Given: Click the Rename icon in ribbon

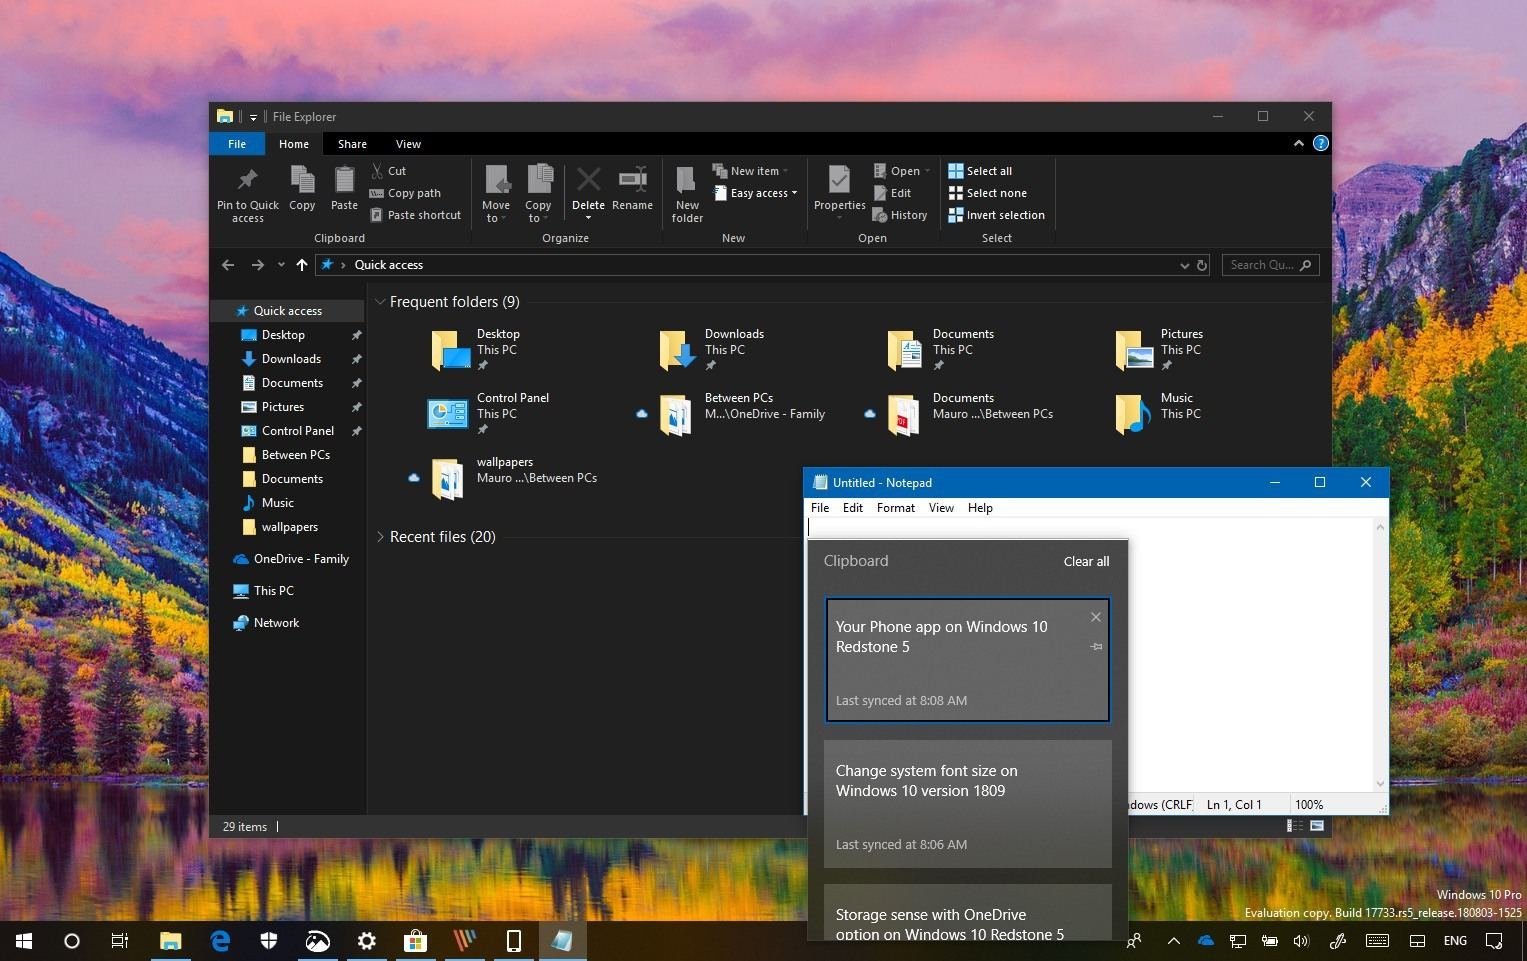Looking at the screenshot, I should [x=632, y=181].
